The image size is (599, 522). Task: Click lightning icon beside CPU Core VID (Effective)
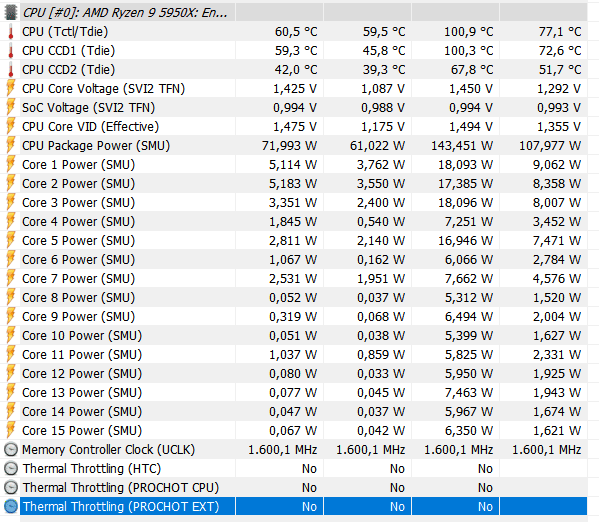point(11,126)
